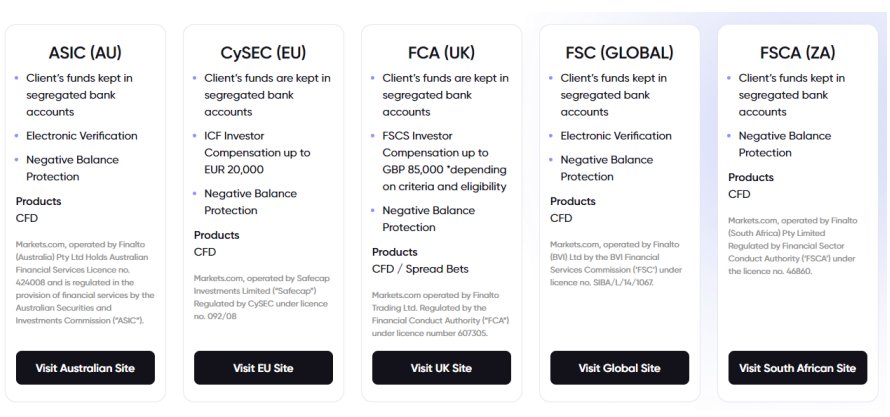Click the Visit Australian Site button
This screenshot has height=417, width=890.
(85, 367)
